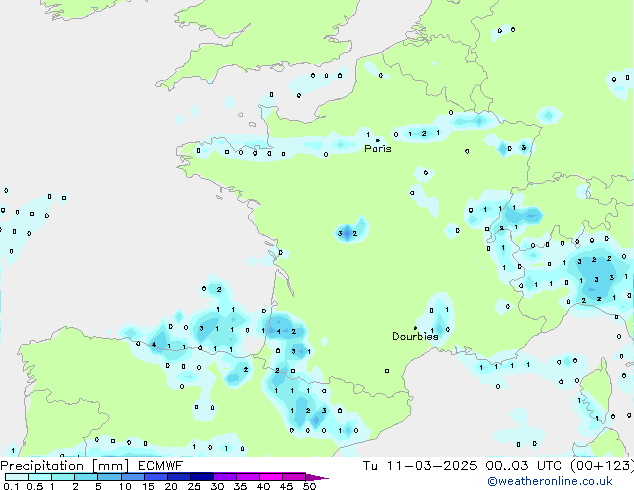Click the Paris city label
The height and width of the screenshot is (490, 634).
point(378,149)
